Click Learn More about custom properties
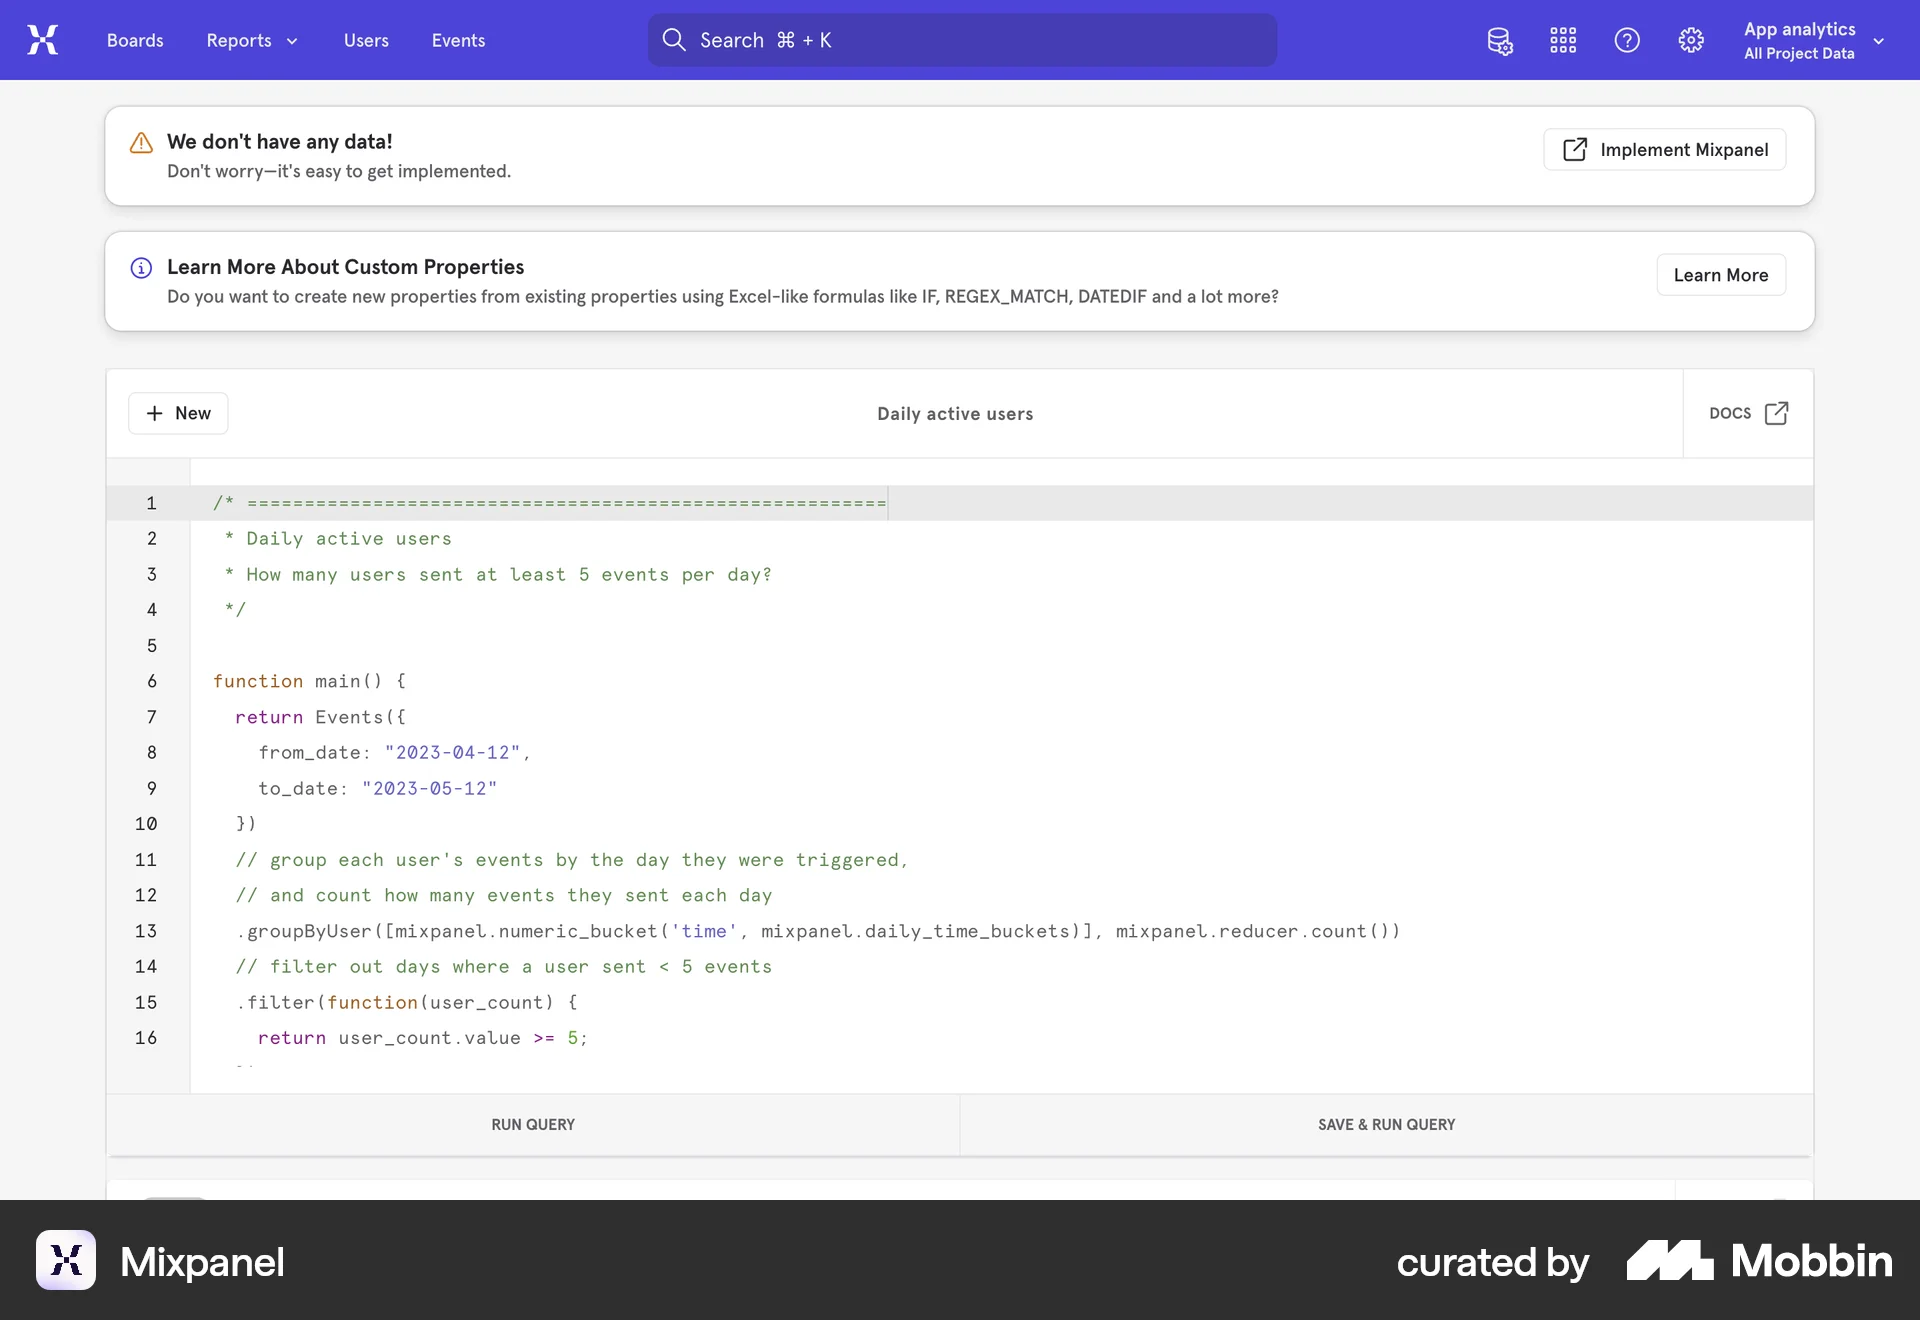This screenshot has height=1320, width=1920. (x=1720, y=274)
